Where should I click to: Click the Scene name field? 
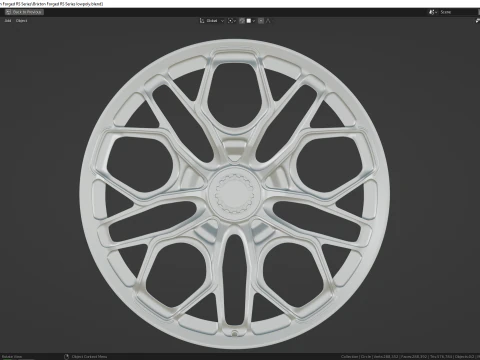[x=459, y=12]
